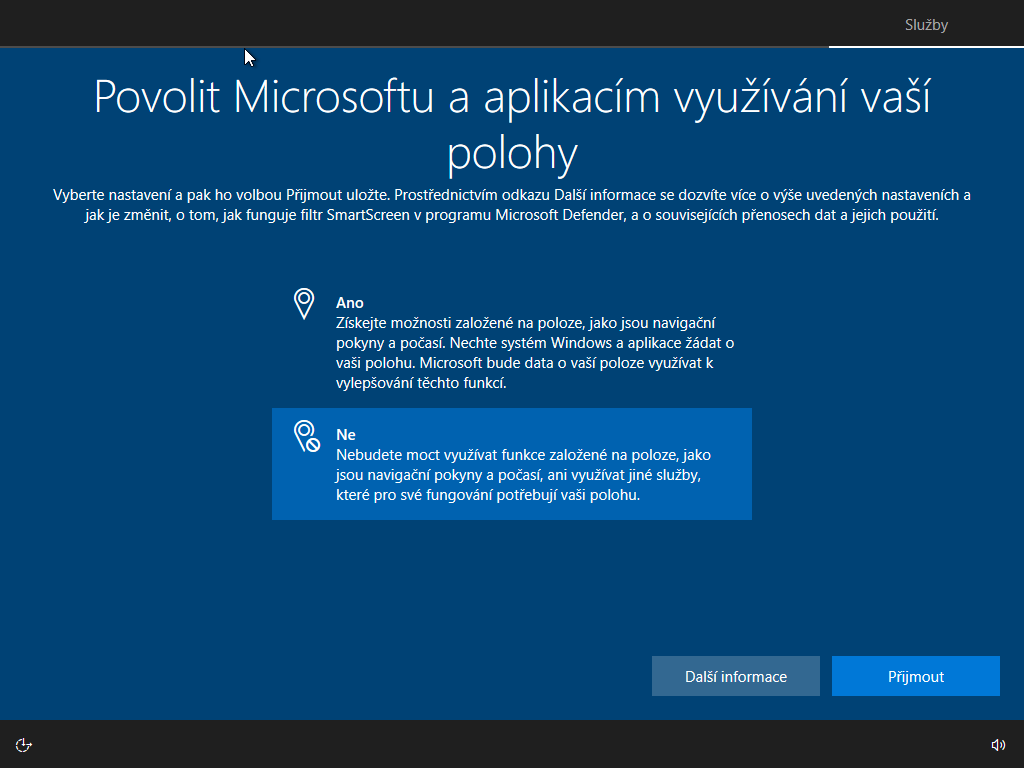
Task: Click 'vylepšování těchto funkcí' text under Ano
Action: point(420,383)
